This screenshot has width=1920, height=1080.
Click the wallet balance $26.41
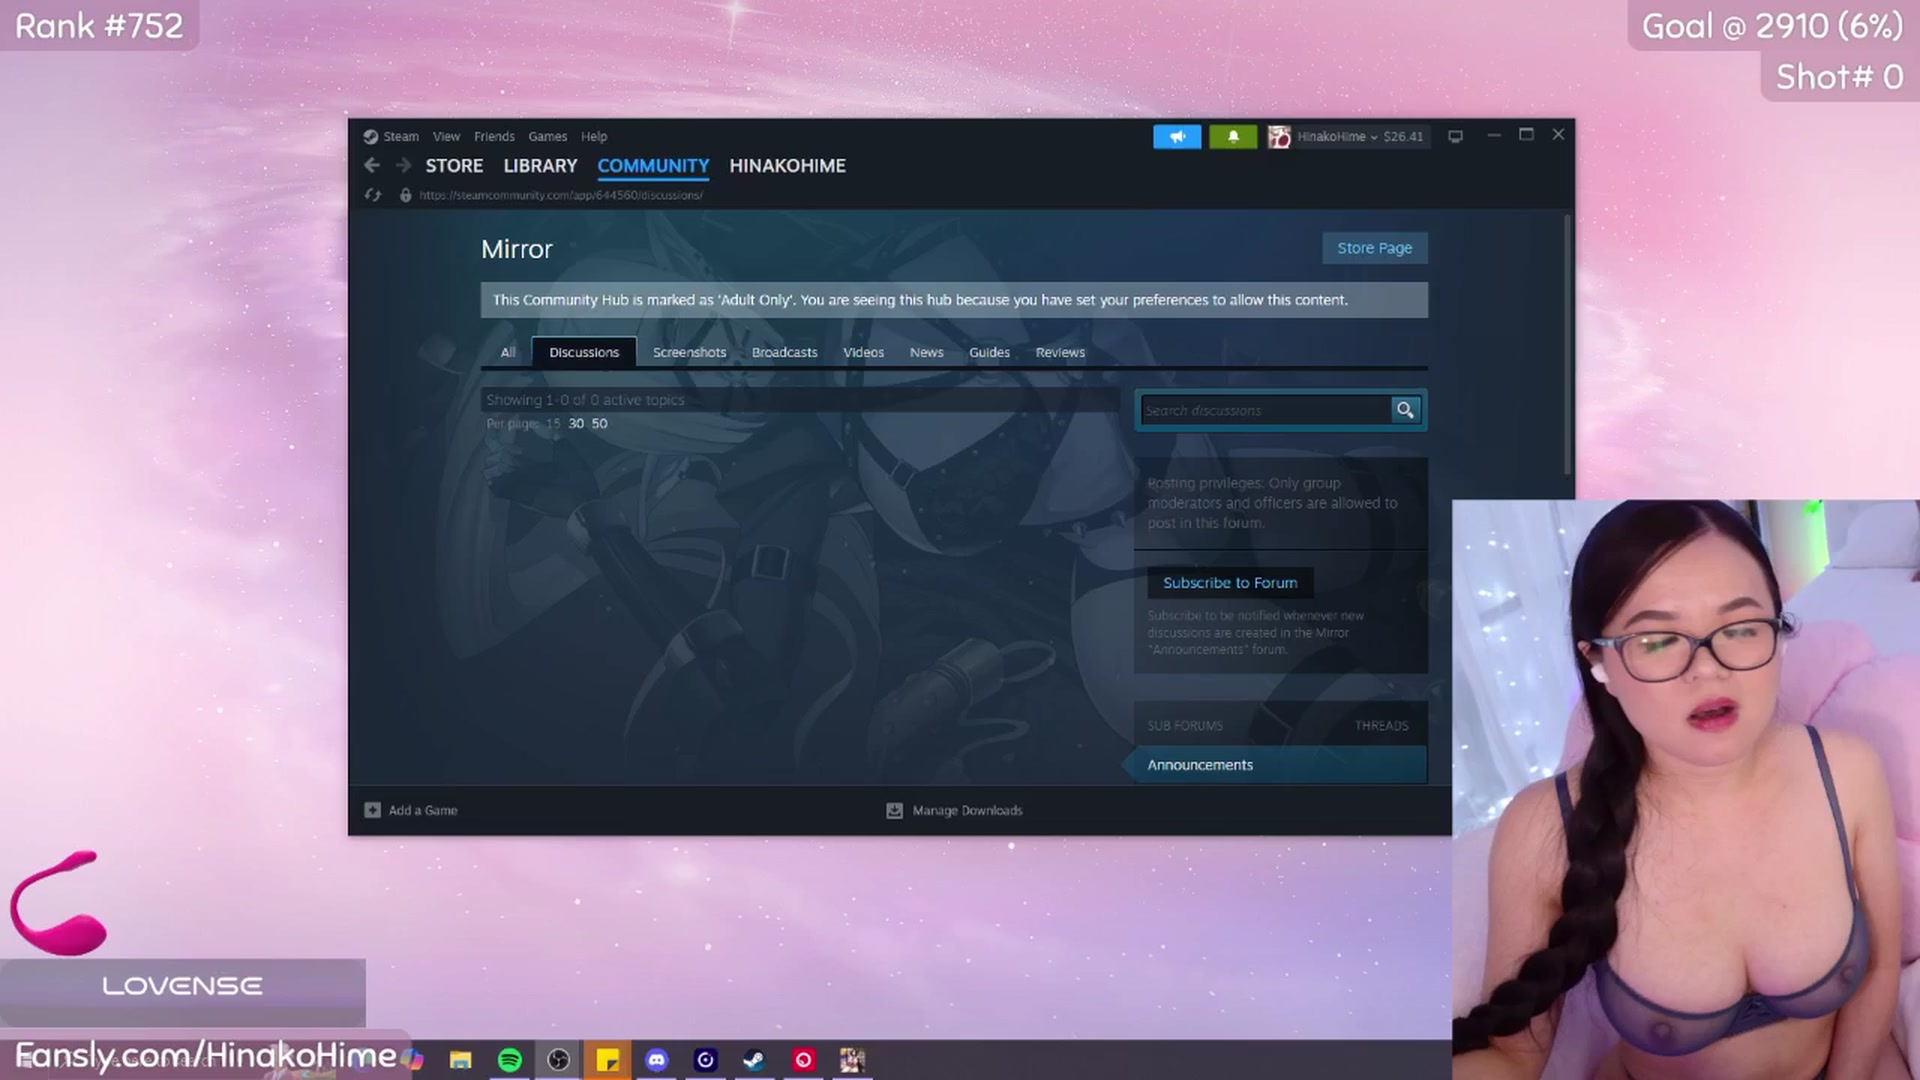tap(1403, 137)
